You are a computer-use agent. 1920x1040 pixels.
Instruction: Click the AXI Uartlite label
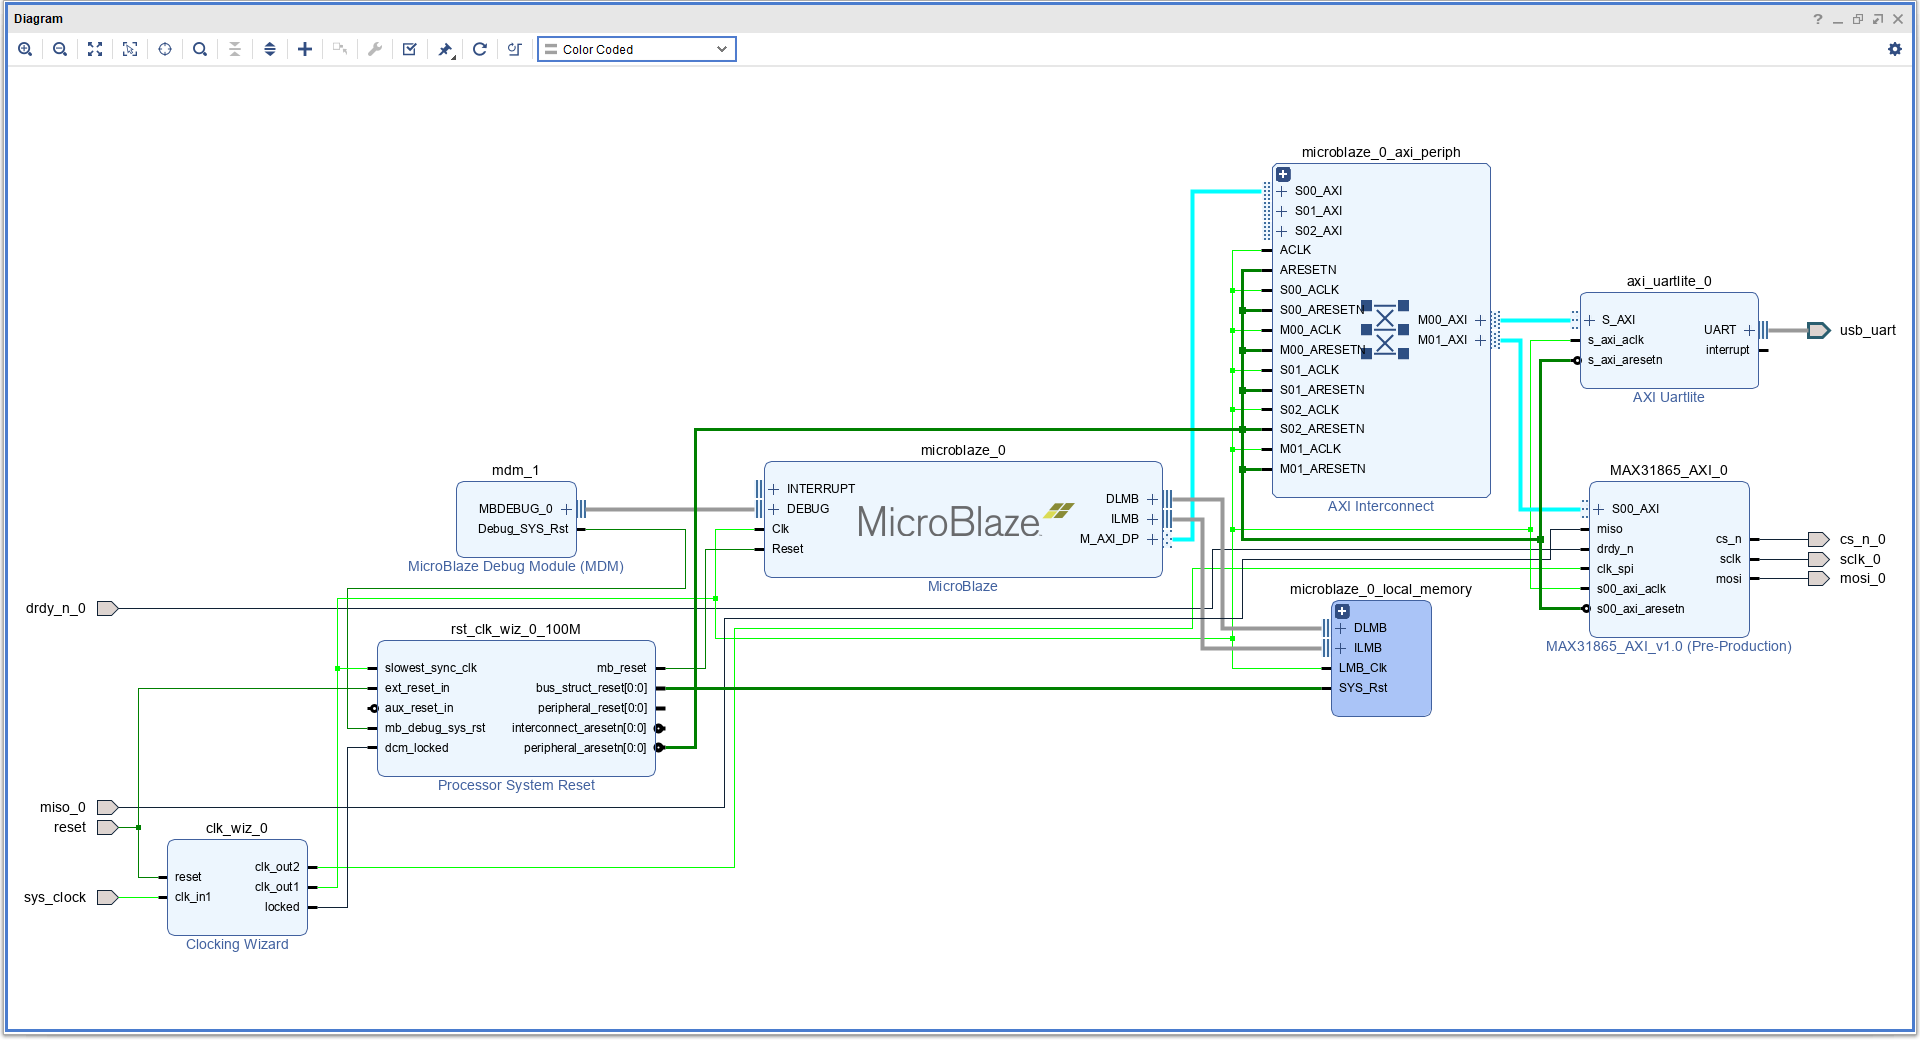tap(1668, 397)
